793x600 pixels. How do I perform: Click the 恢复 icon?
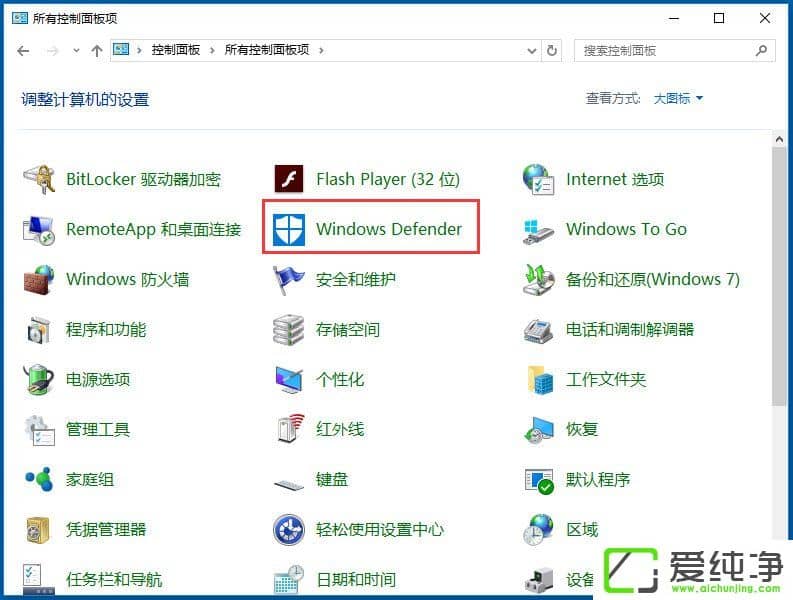pyautogui.click(x=538, y=430)
